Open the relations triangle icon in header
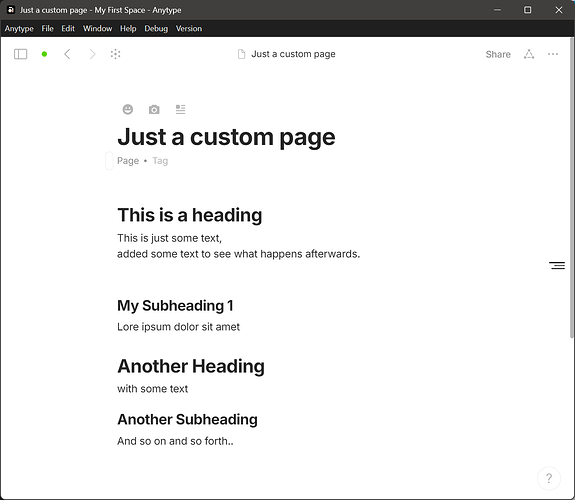Screen dimensions: 575x500 (529, 54)
